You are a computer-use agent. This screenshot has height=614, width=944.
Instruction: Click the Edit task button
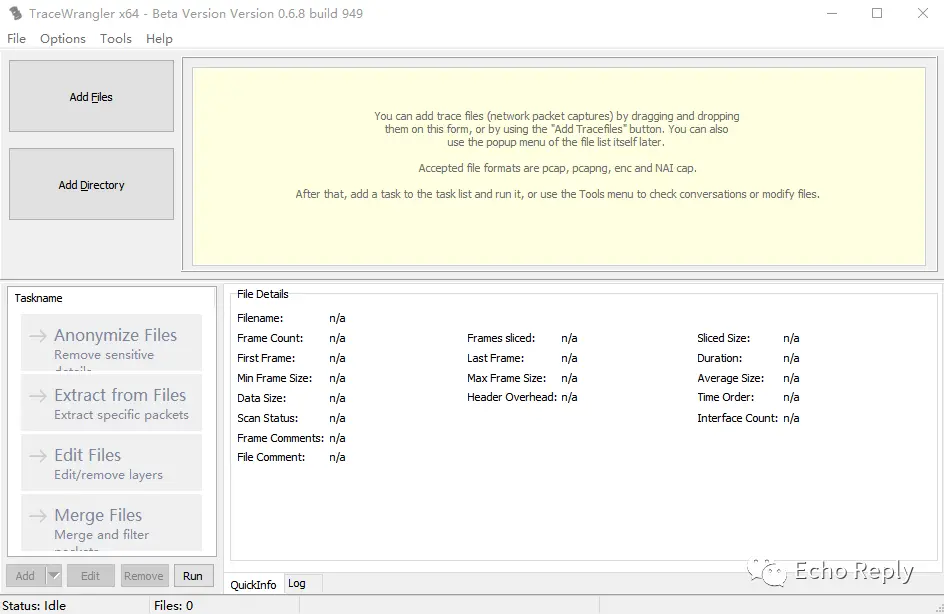90,575
